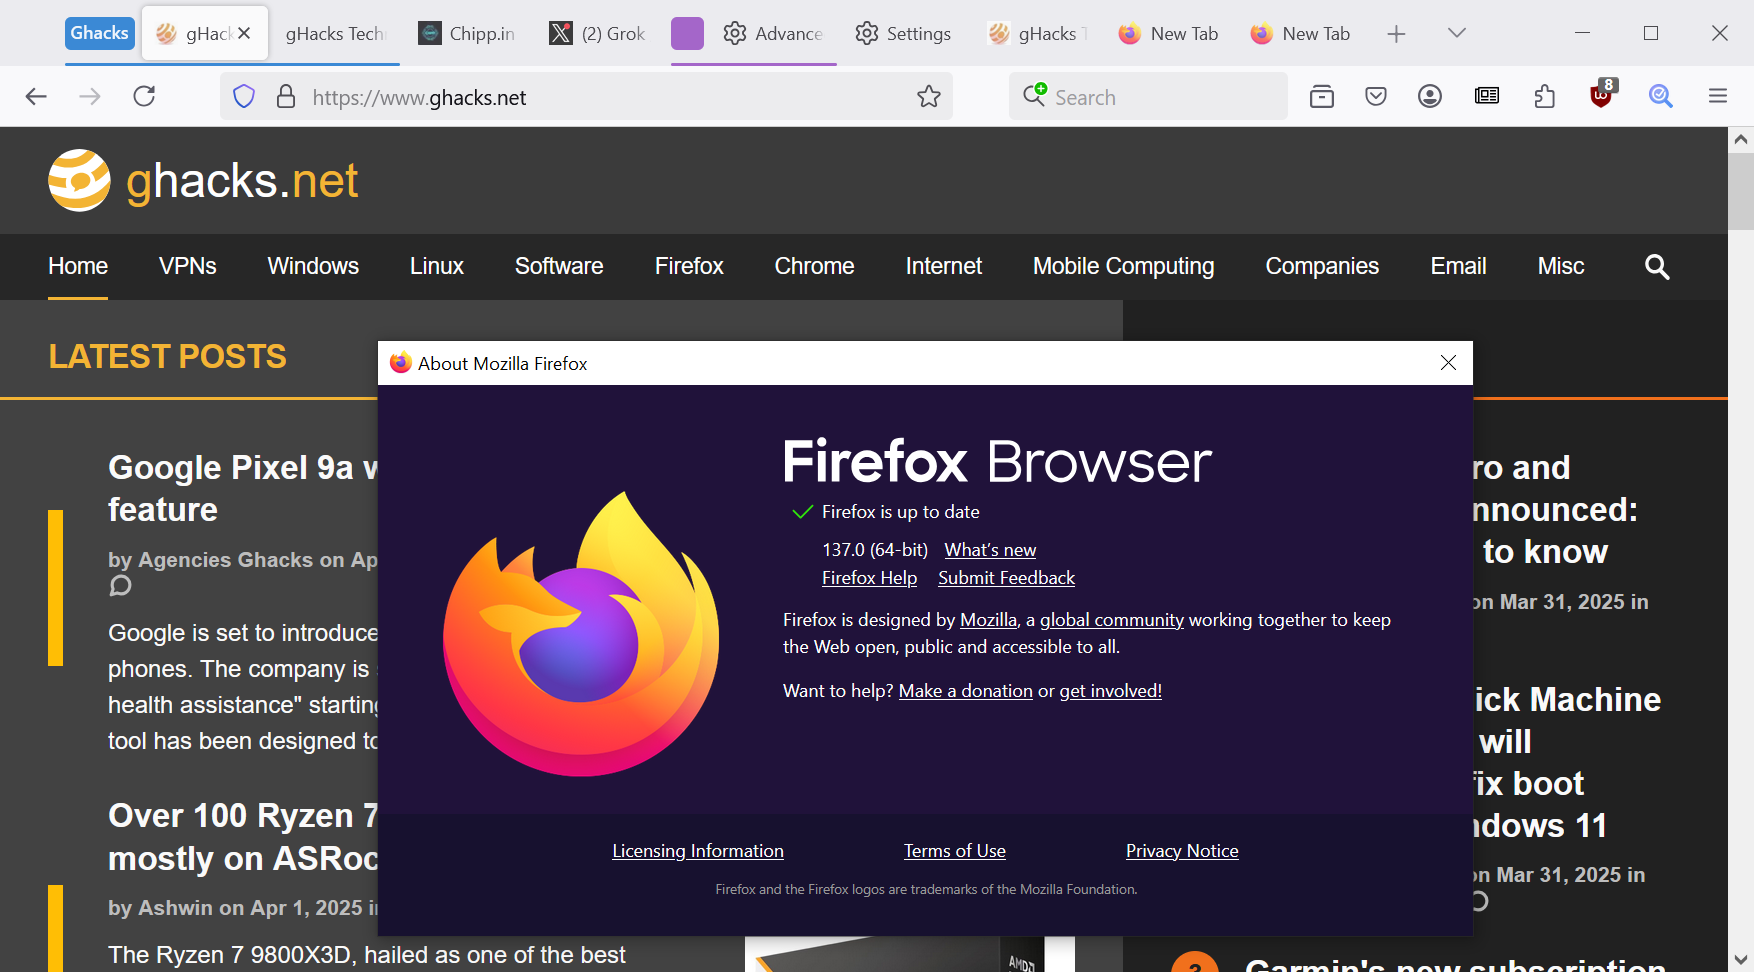
Task: Click the ghacks site search magnifier
Action: [x=1657, y=267]
